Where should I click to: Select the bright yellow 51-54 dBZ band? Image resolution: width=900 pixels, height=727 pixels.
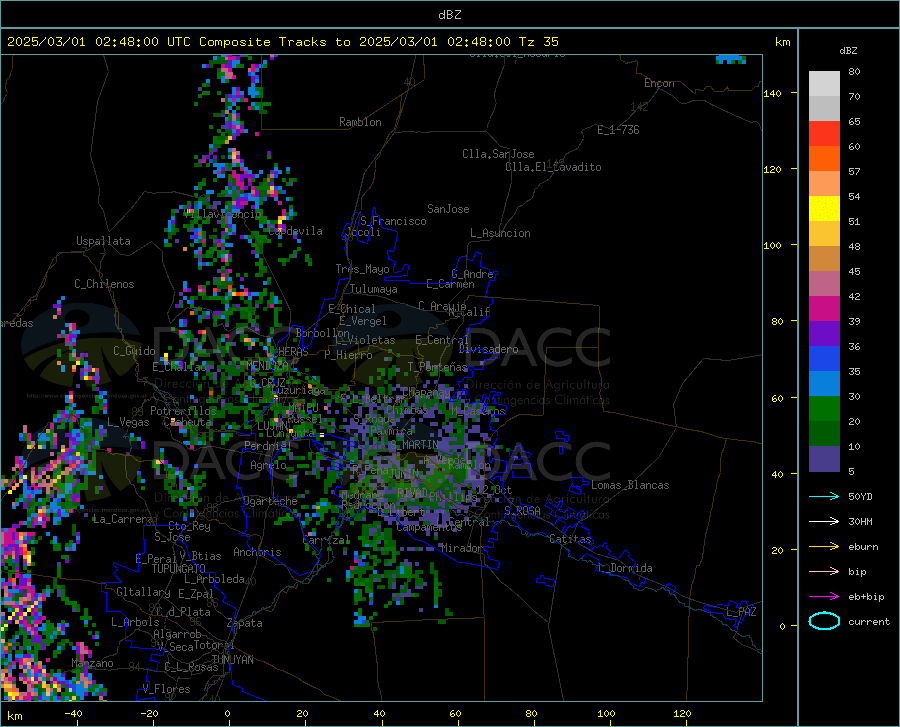point(824,208)
